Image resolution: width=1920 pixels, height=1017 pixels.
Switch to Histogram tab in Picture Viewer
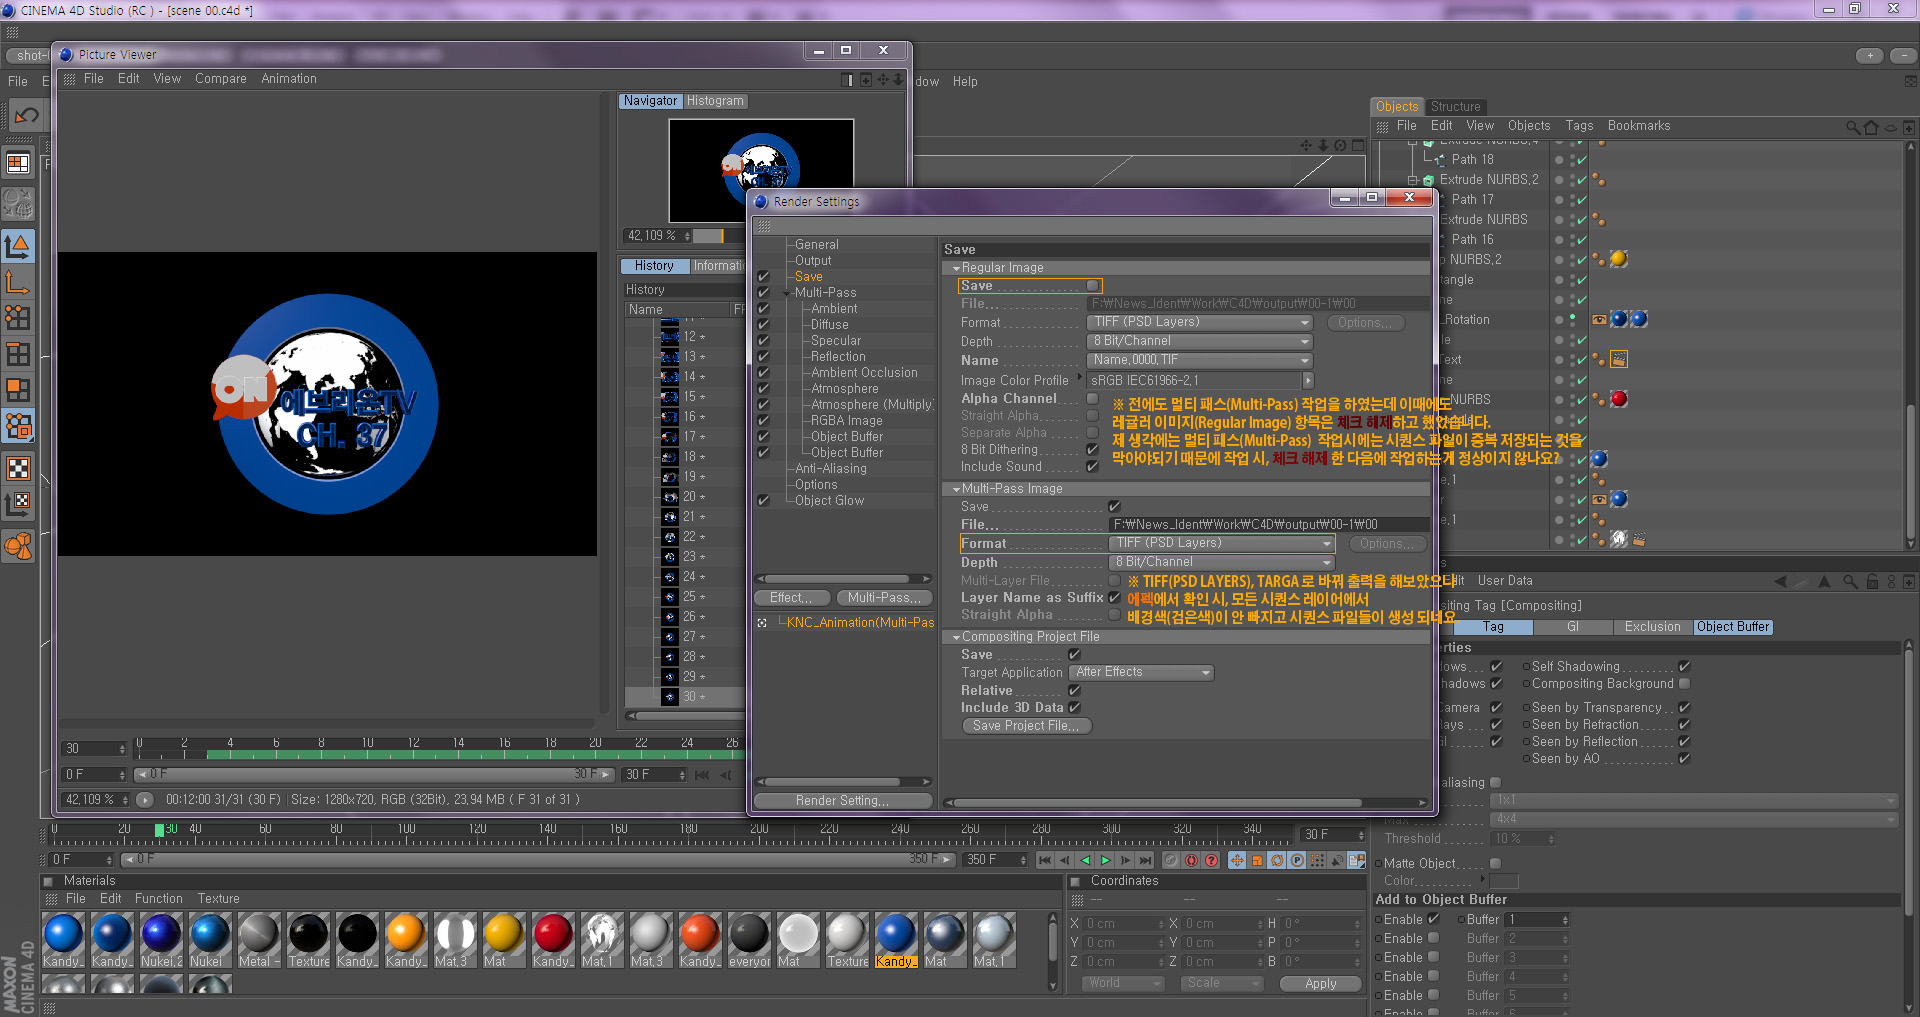point(715,101)
